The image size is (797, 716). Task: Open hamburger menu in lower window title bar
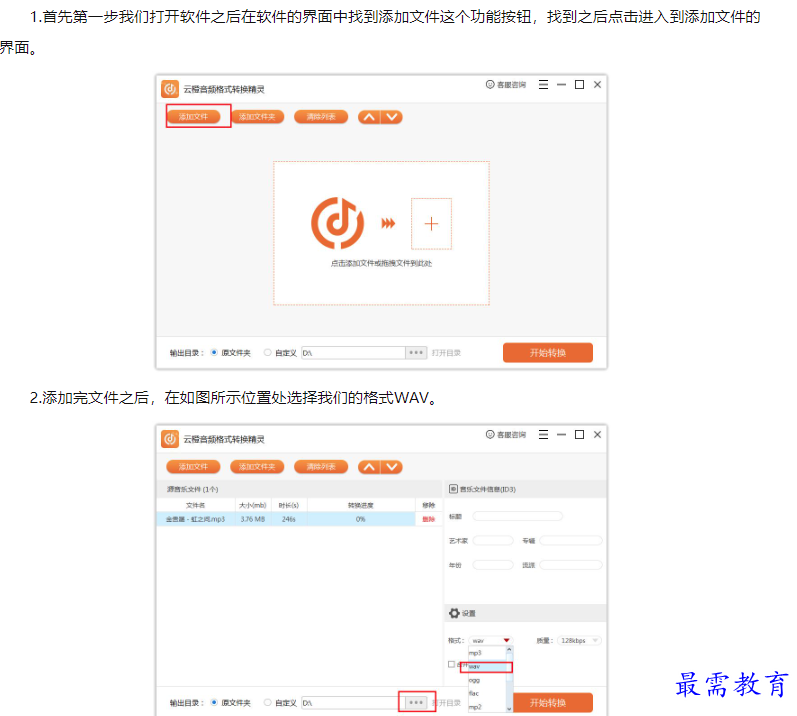pyautogui.click(x=543, y=435)
